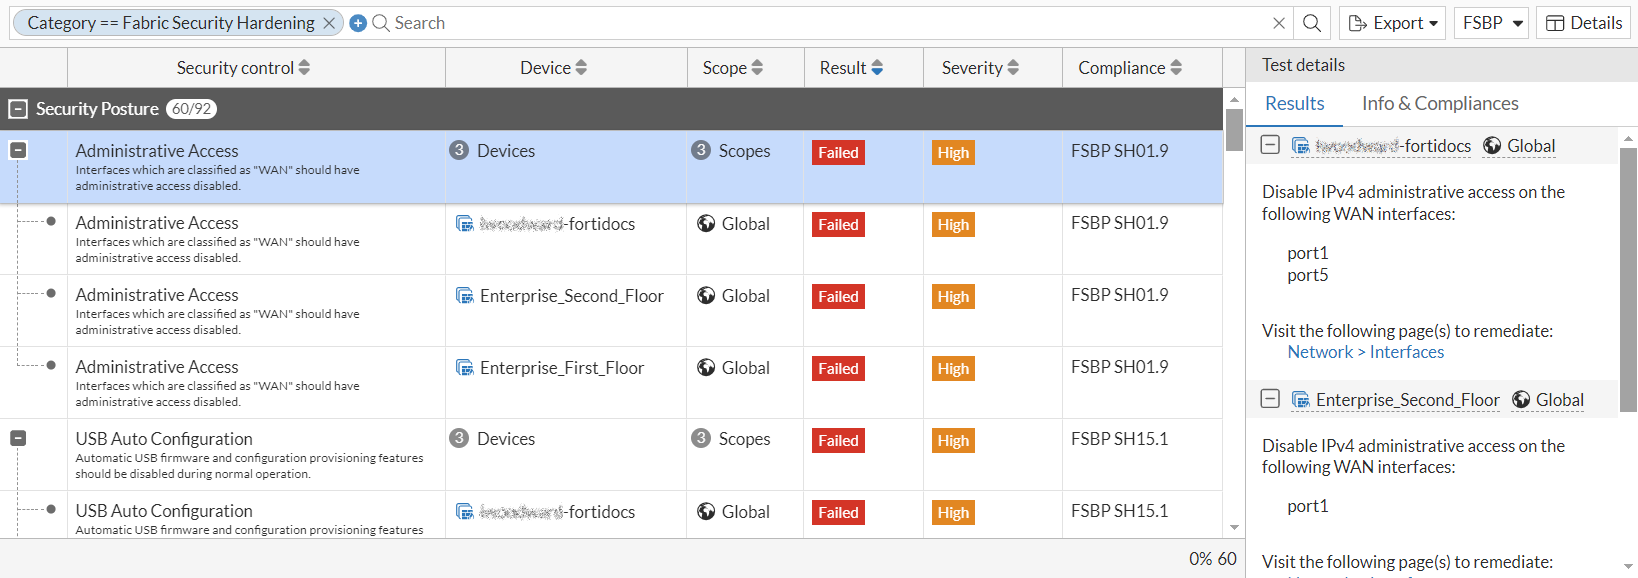Viewport: 1638px width, 578px height.
Task: Remove the Fabric Security Hardening filter
Action: (329, 23)
